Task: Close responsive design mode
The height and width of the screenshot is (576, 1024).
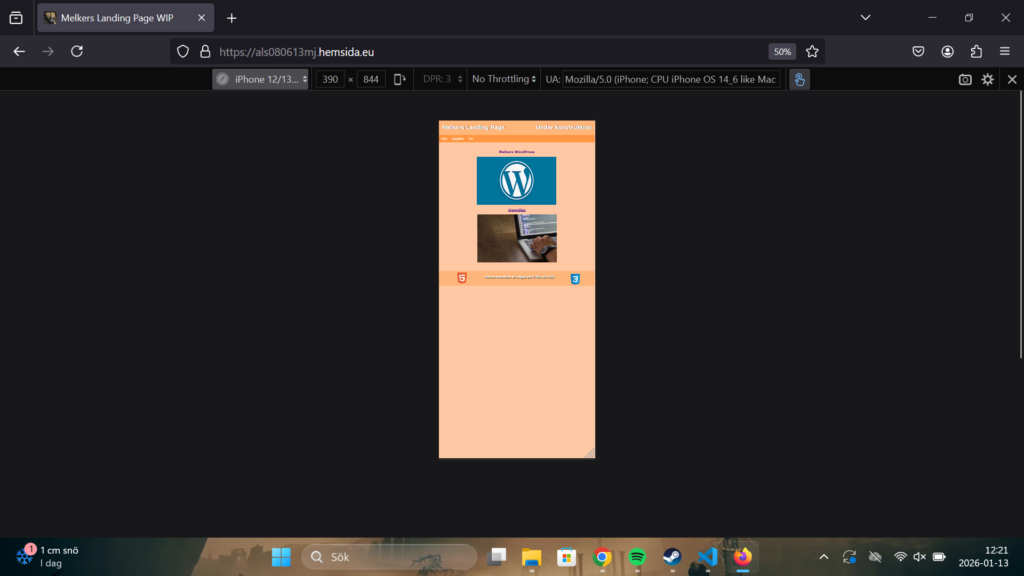Action: 1012,79
